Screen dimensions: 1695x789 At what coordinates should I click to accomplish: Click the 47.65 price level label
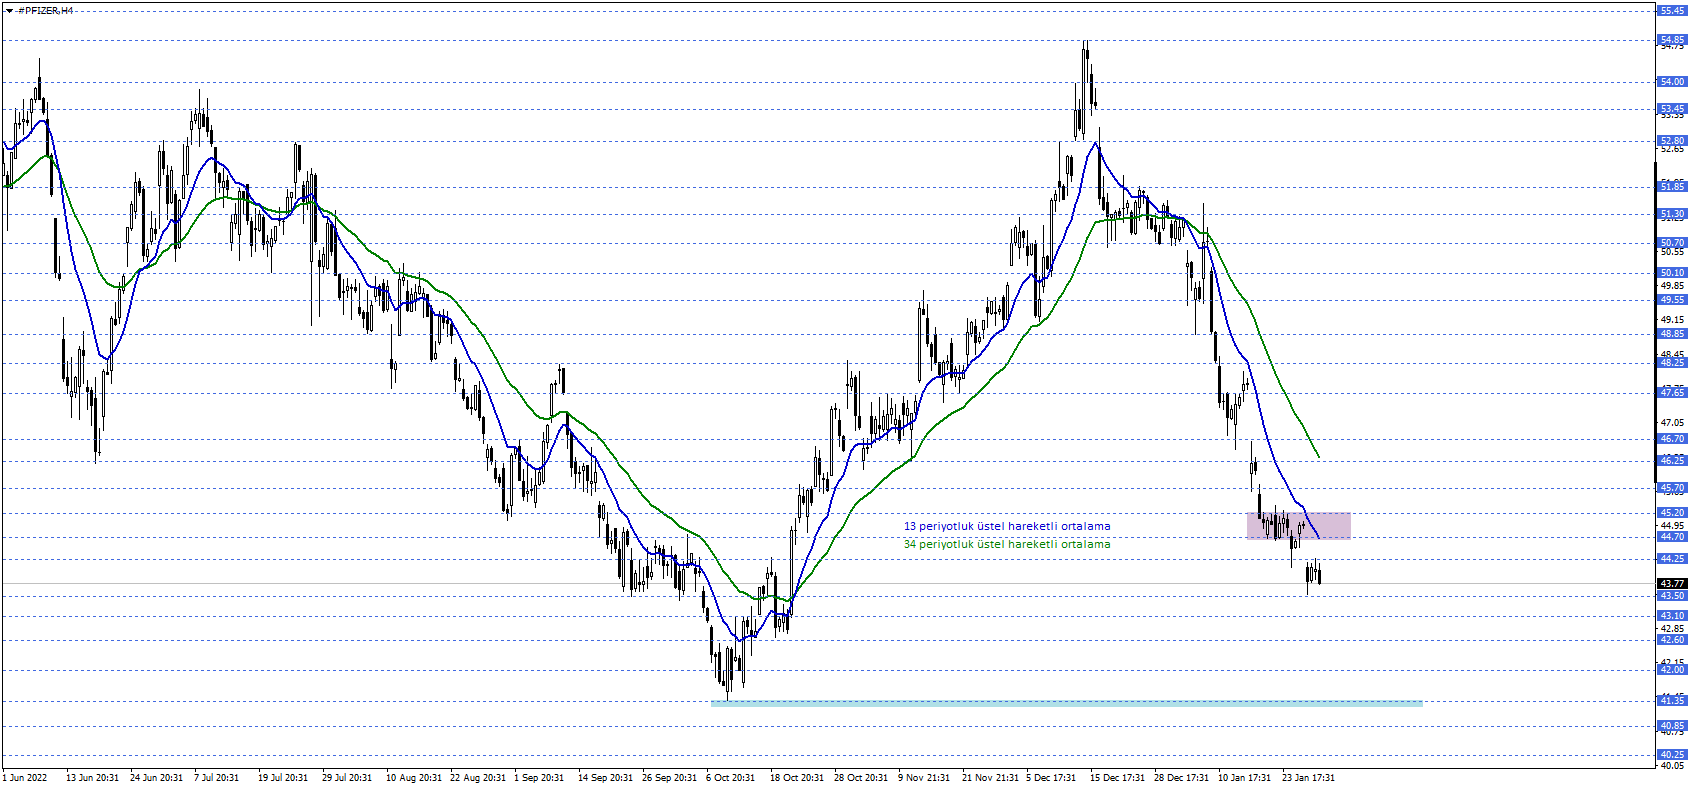1671,393
